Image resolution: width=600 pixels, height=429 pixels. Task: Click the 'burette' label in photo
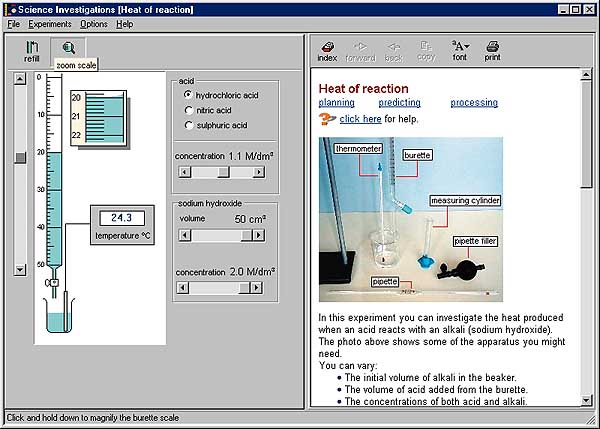417,155
